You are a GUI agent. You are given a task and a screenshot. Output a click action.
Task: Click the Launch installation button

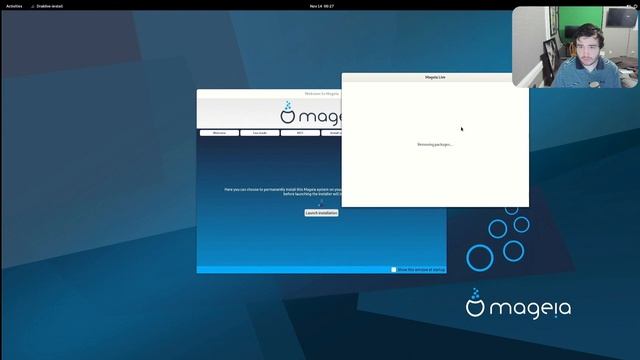(x=321, y=213)
